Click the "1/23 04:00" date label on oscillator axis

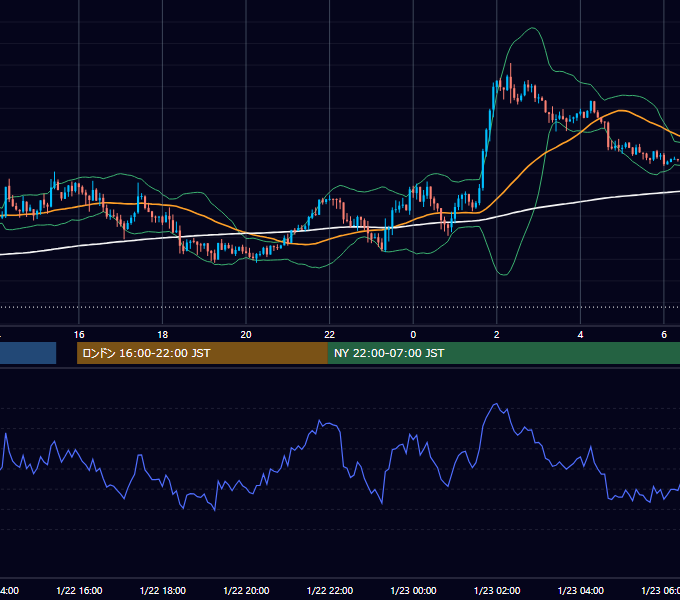point(580,590)
